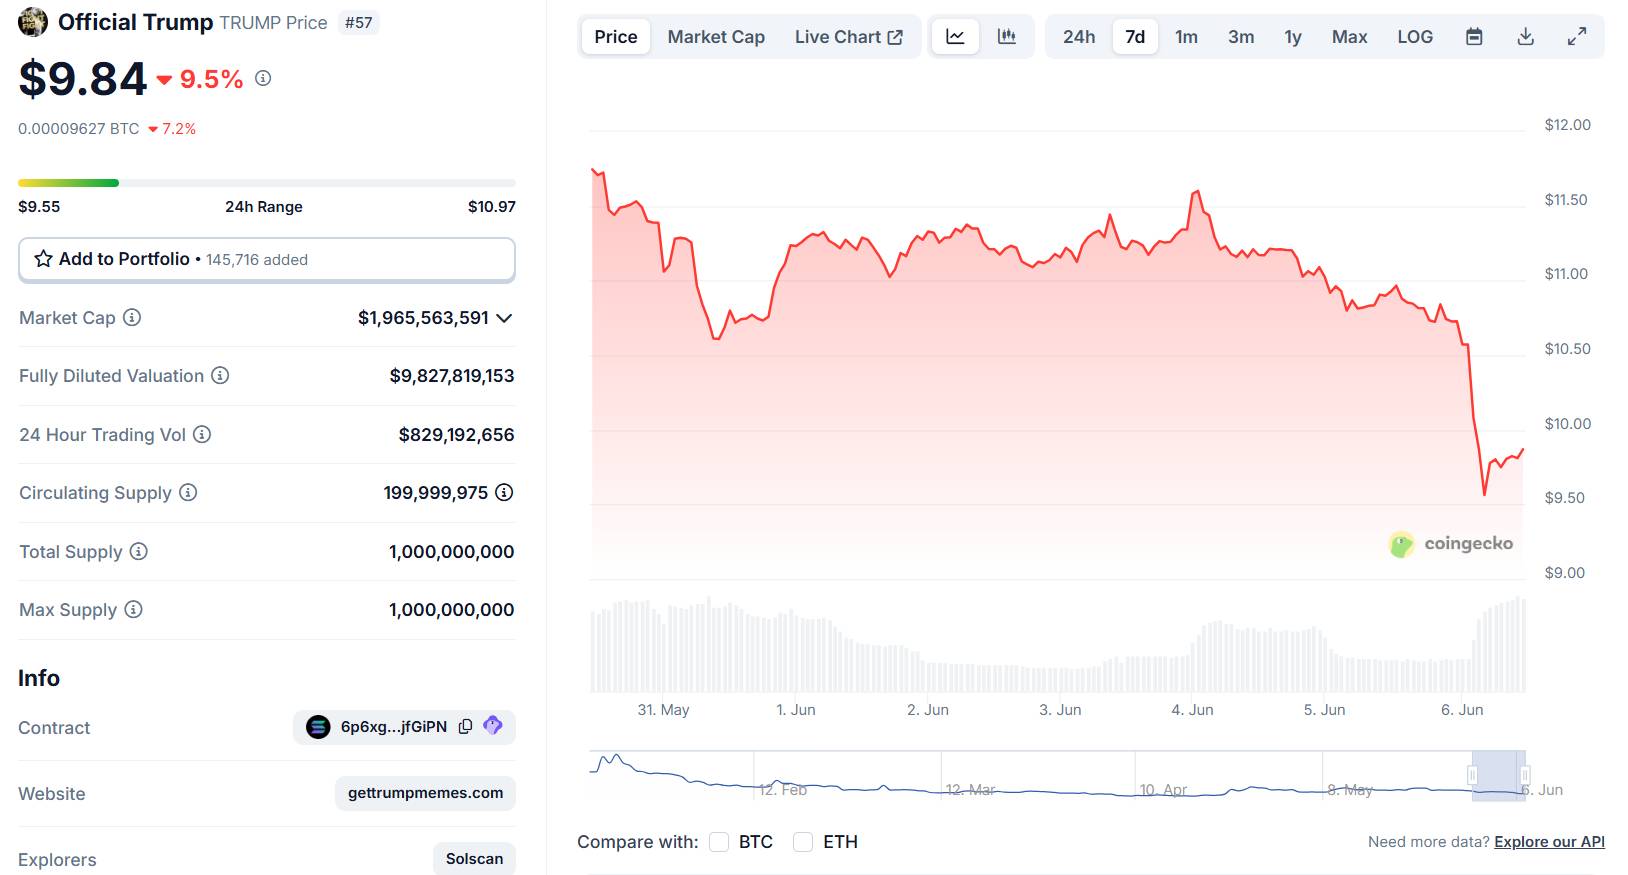Screen dimensions: 1628x875
Task: Click Add to Portfolio button
Action: [267, 259]
